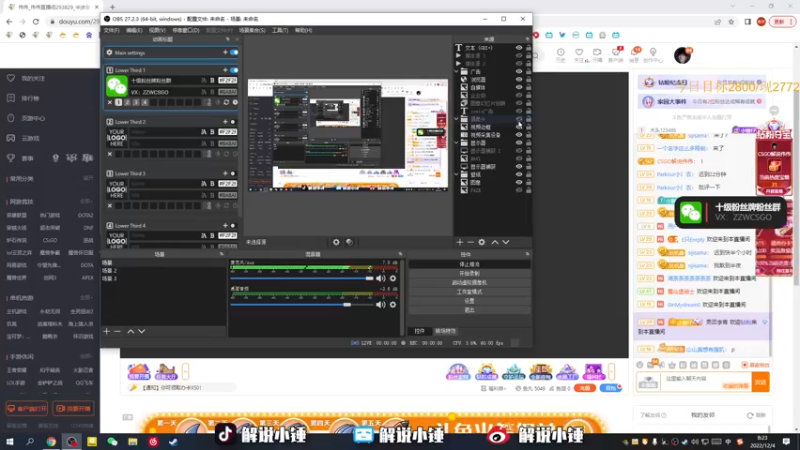
Task: Switch to 转场特效 tab
Action: (x=445, y=331)
